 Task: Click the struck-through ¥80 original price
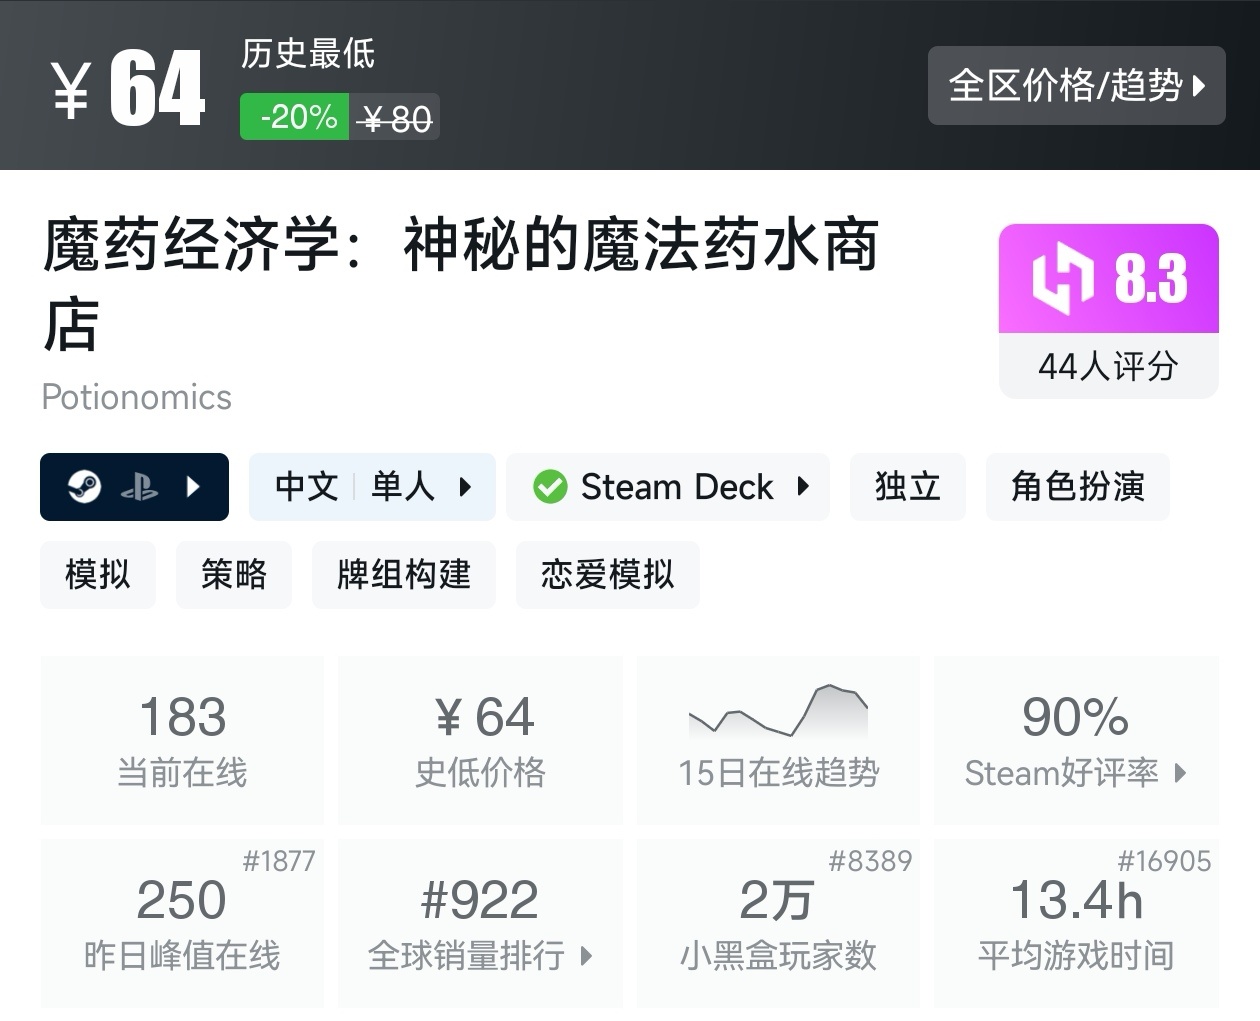click(397, 120)
